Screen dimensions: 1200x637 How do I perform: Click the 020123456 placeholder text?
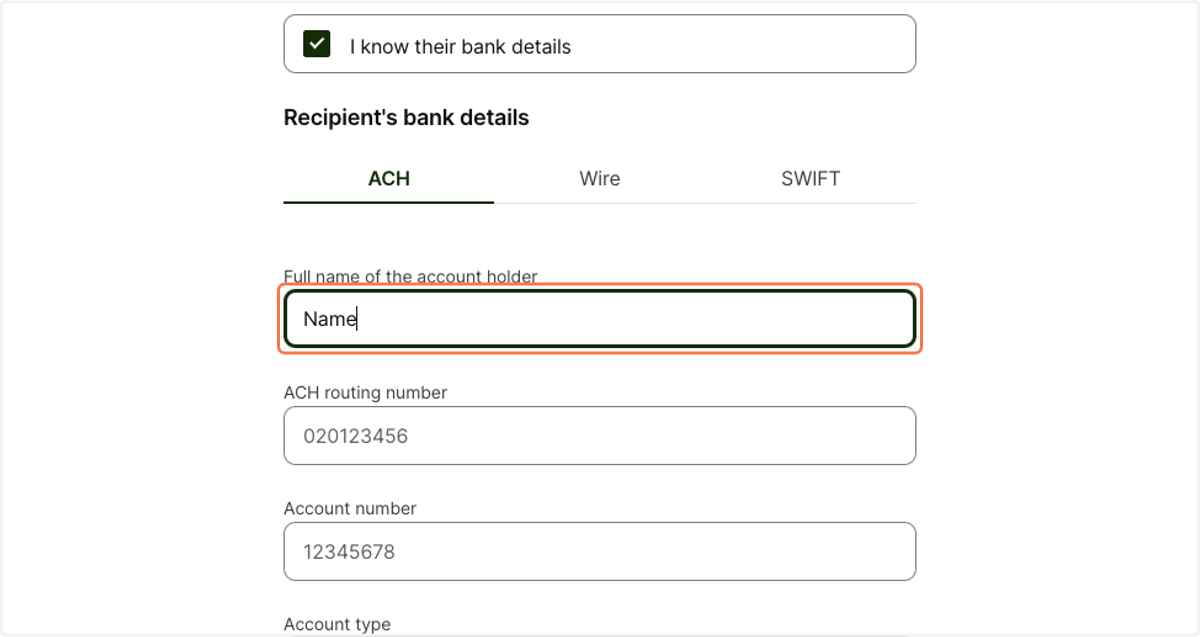click(356, 436)
